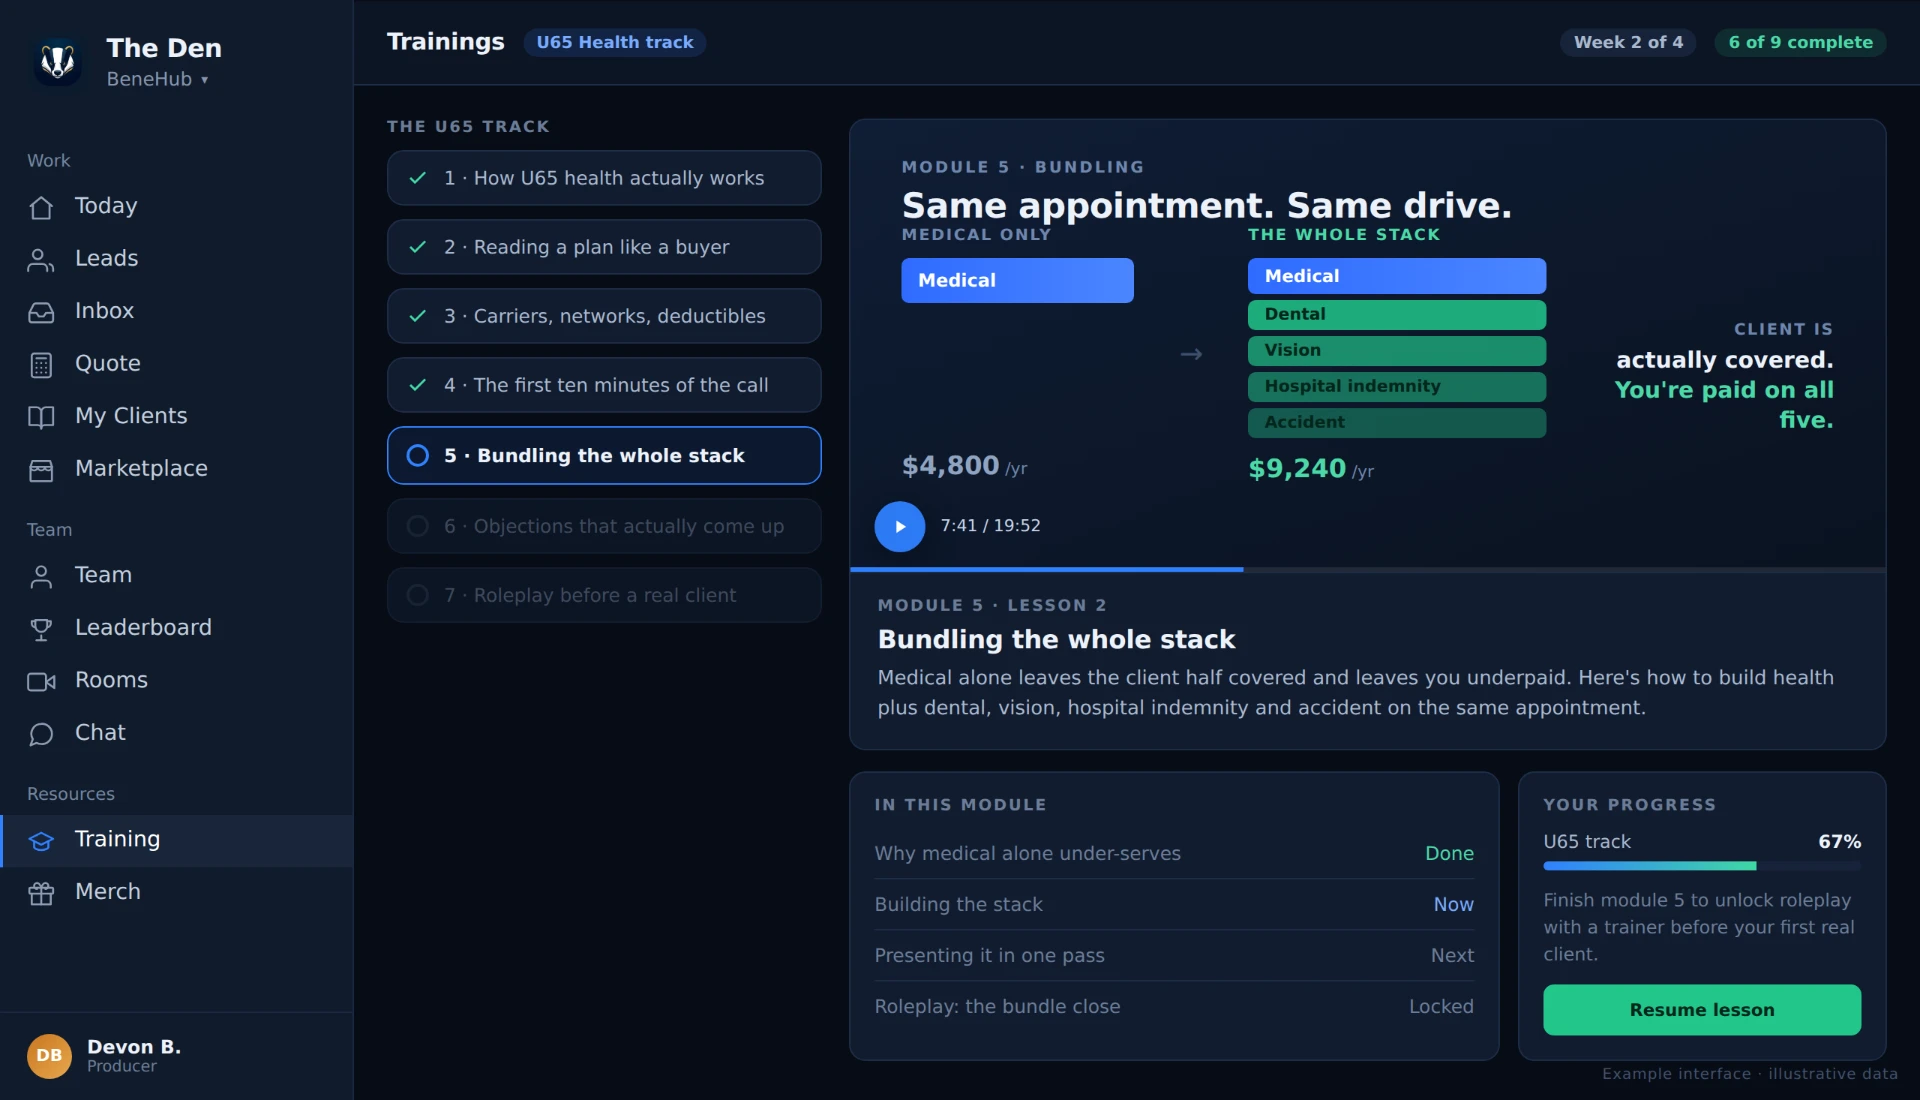Click the Marketplace storefront icon
Viewport: 1920px width, 1100px height.
point(41,470)
